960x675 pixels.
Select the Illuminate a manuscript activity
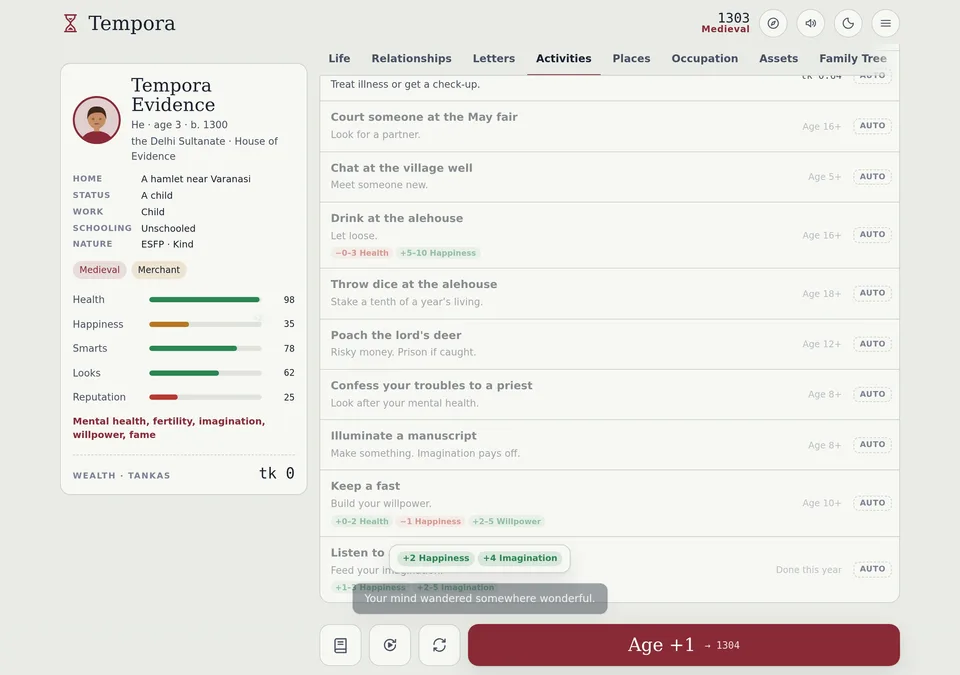pyautogui.click(x=609, y=445)
